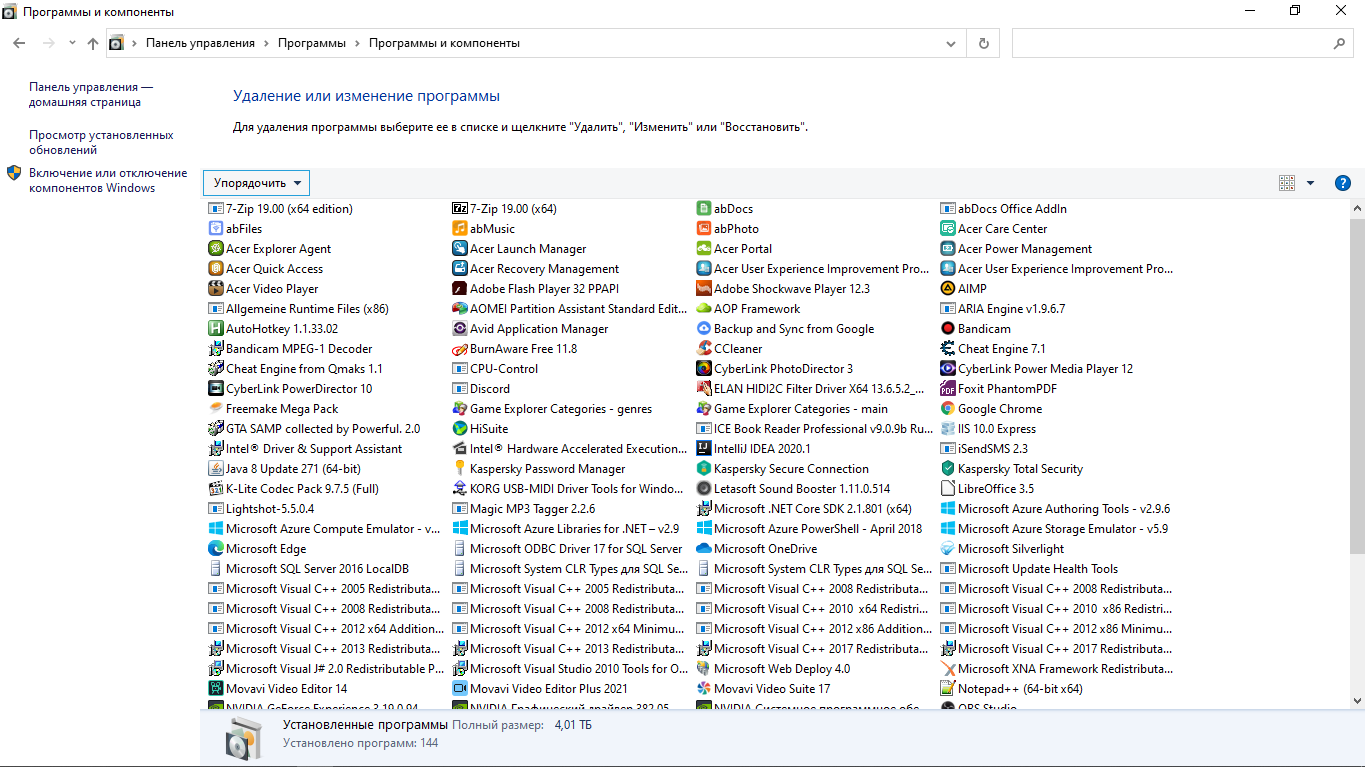Screen dimensions: 1365x767
Task: Open Просмотр установленных обновлений link
Action: (x=101, y=142)
